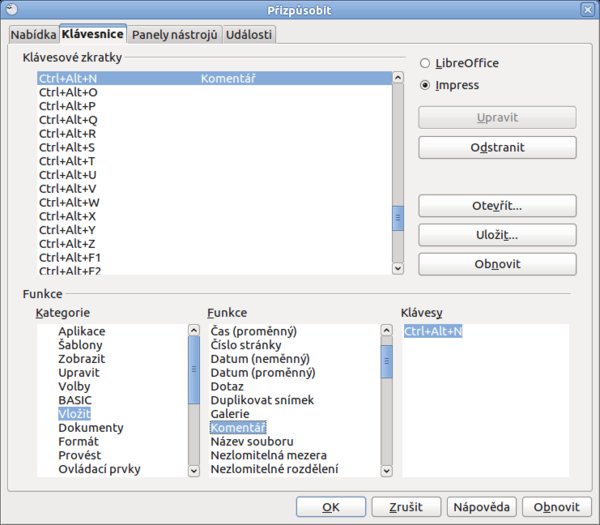Click the Odstranit button
This screenshot has width=600, height=525.
coord(497,147)
